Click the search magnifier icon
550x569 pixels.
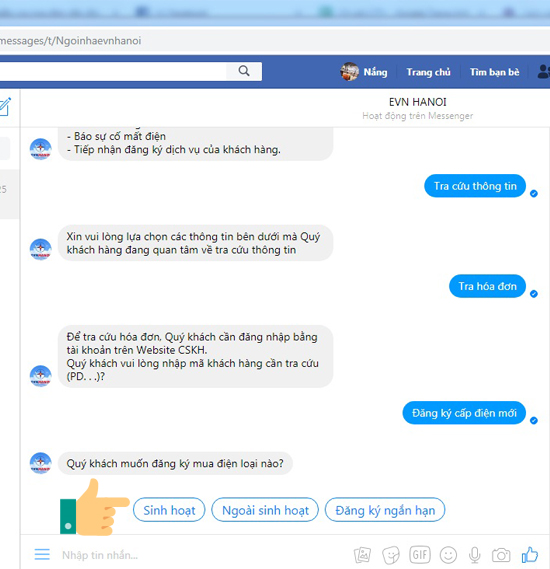[x=244, y=71]
